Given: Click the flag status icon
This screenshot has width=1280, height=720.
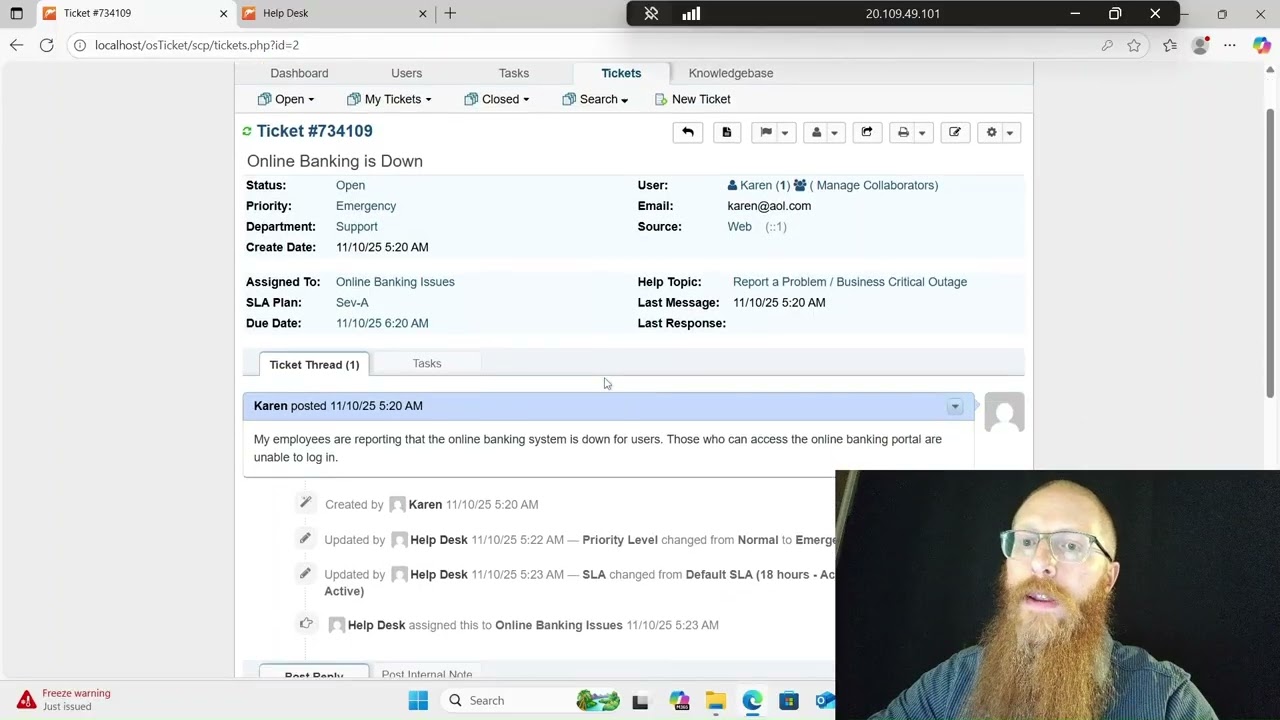Looking at the screenshot, I should (x=766, y=132).
